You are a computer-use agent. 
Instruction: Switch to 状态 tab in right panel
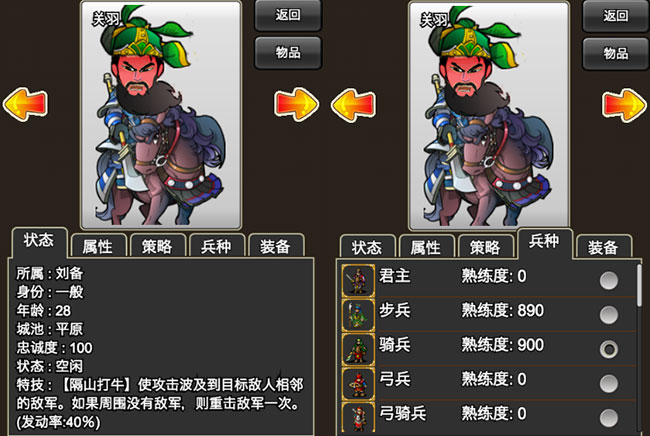pos(367,247)
